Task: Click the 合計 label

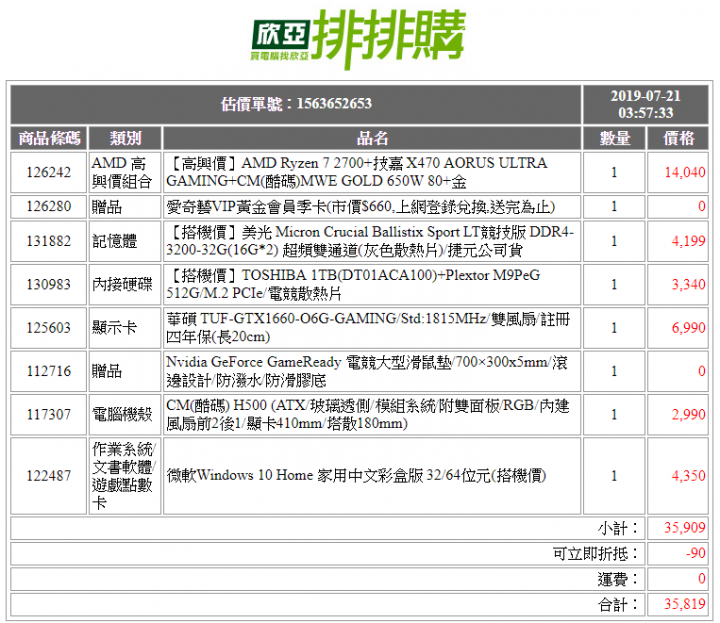Action: click(x=618, y=605)
